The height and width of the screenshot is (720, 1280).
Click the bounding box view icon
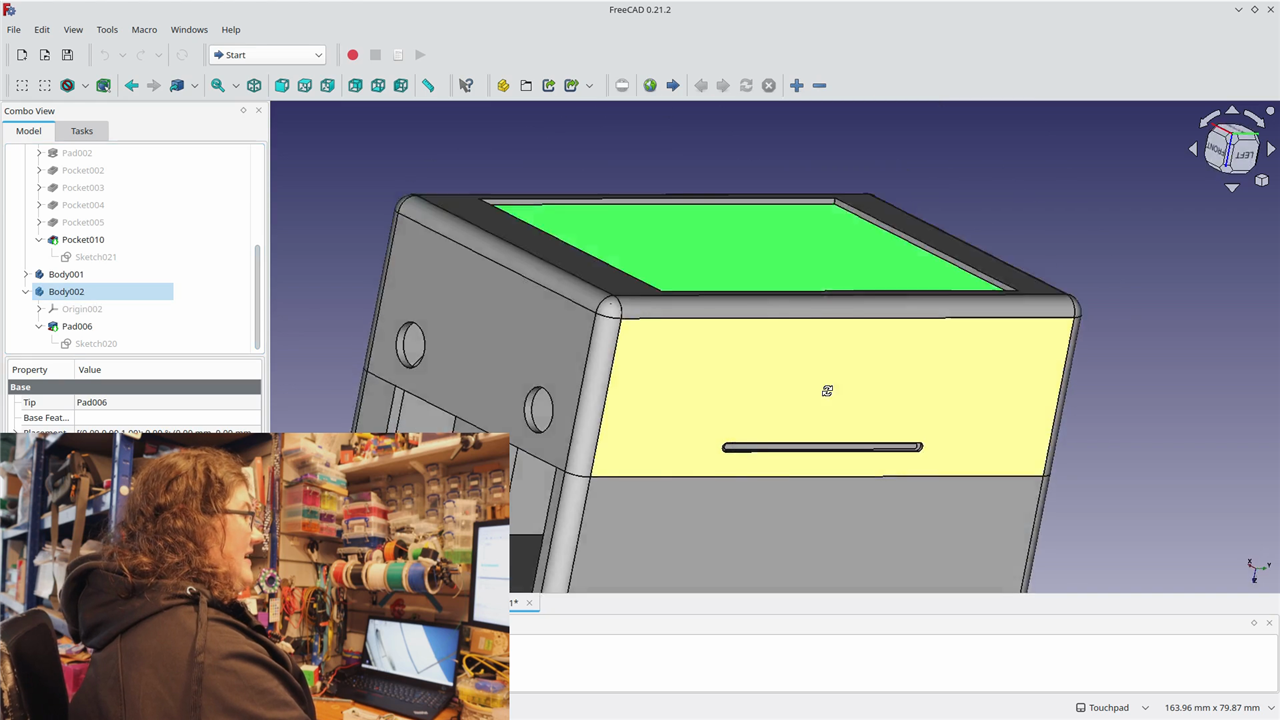point(103,86)
